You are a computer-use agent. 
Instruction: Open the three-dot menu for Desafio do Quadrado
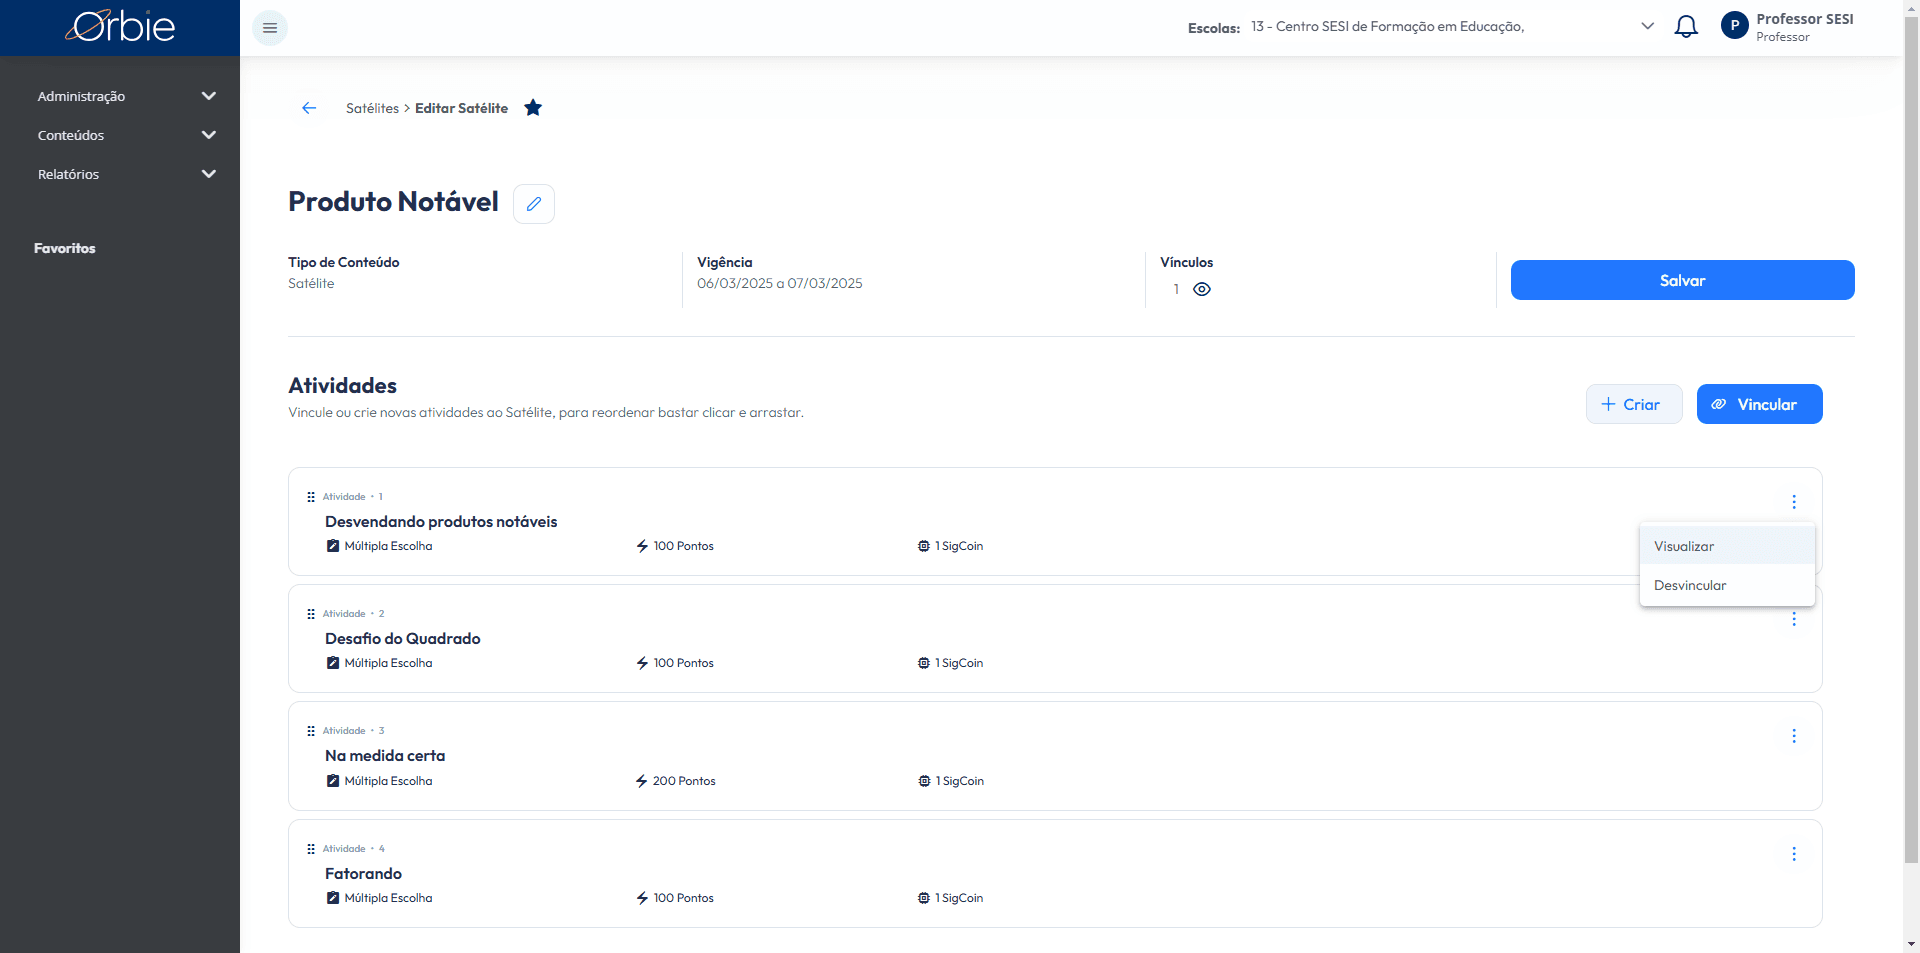(1794, 619)
